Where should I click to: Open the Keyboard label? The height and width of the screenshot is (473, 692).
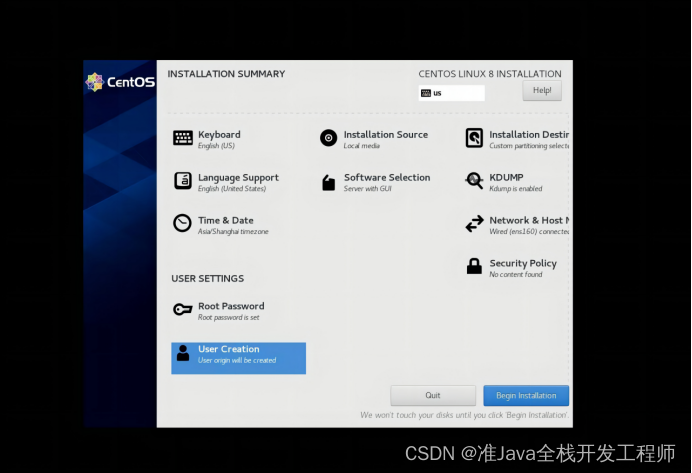tap(219, 135)
